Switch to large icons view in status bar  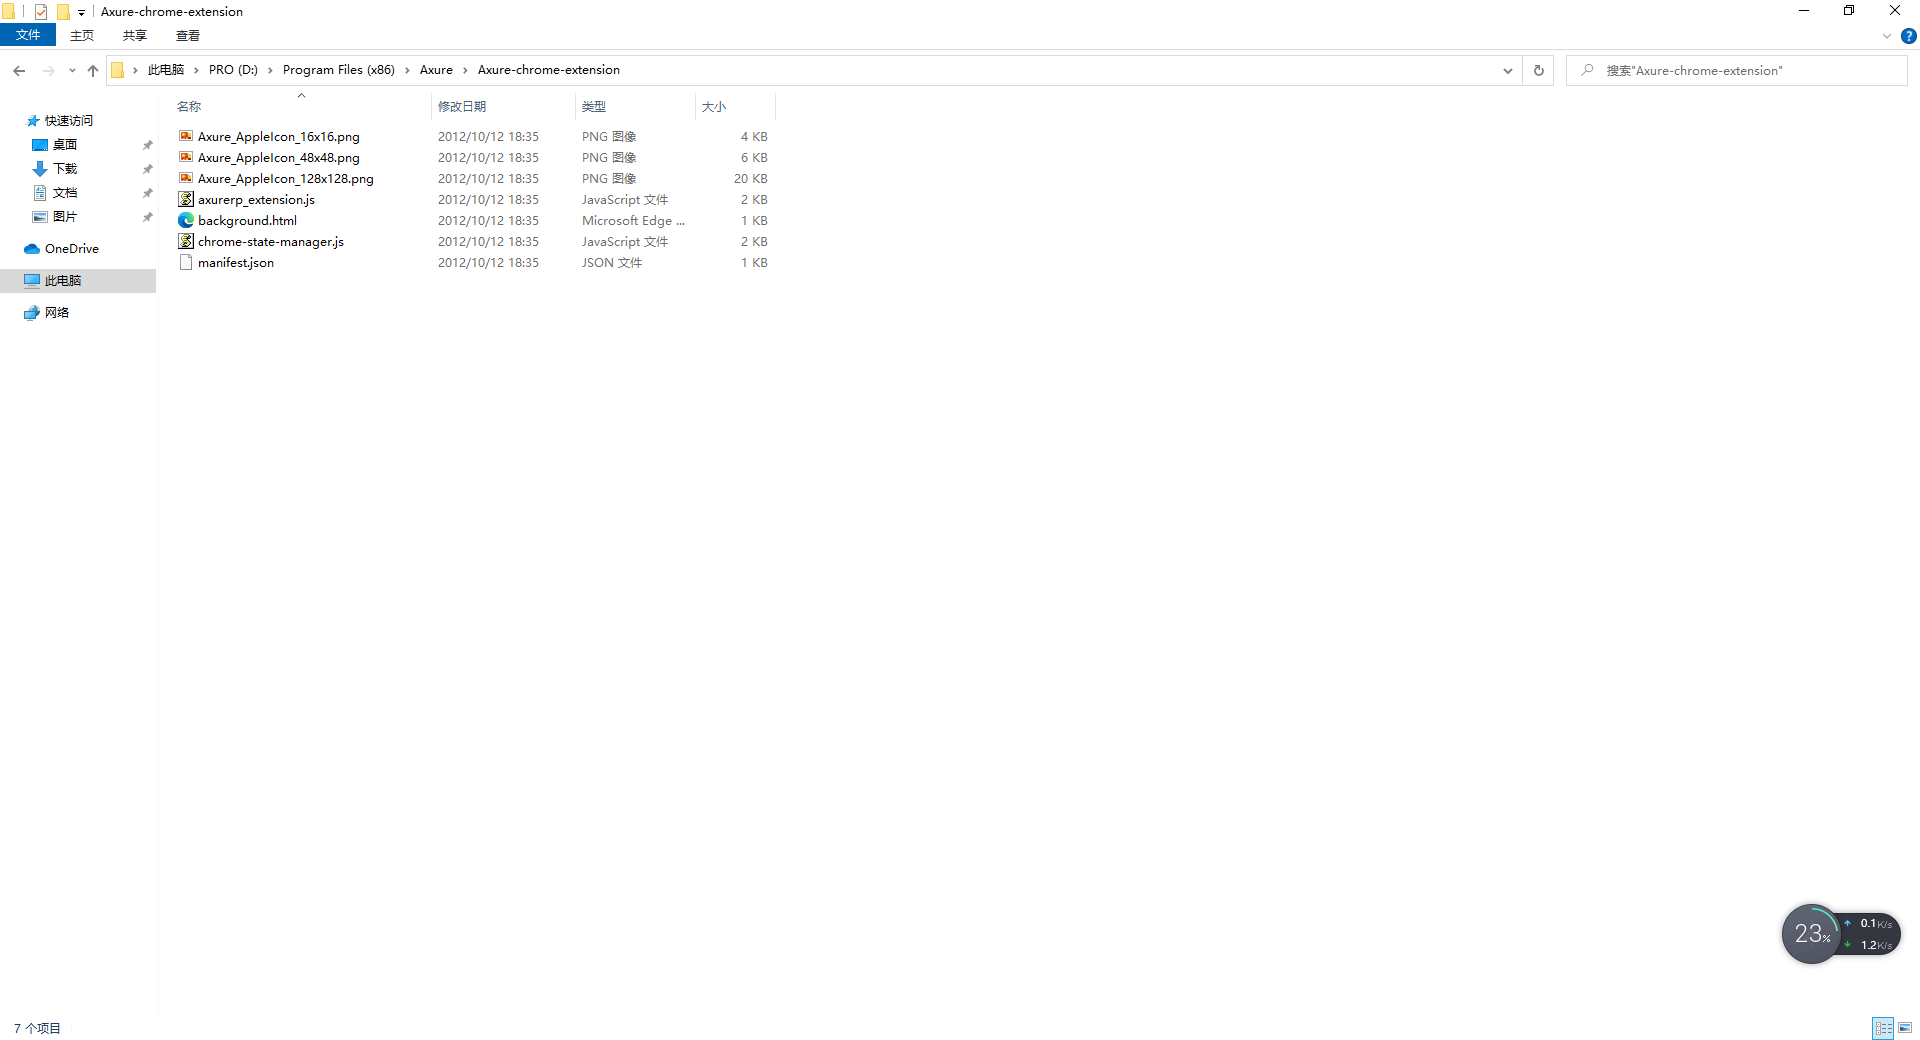(x=1905, y=1028)
